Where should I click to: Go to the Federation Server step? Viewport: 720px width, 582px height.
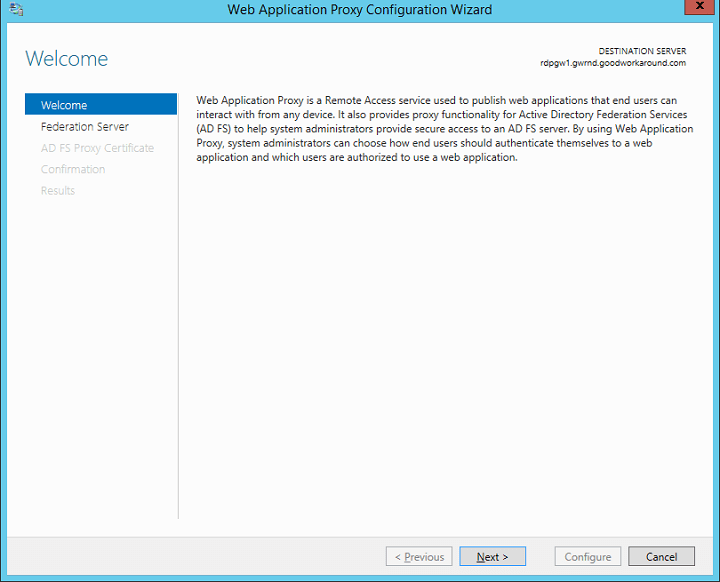click(85, 127)
